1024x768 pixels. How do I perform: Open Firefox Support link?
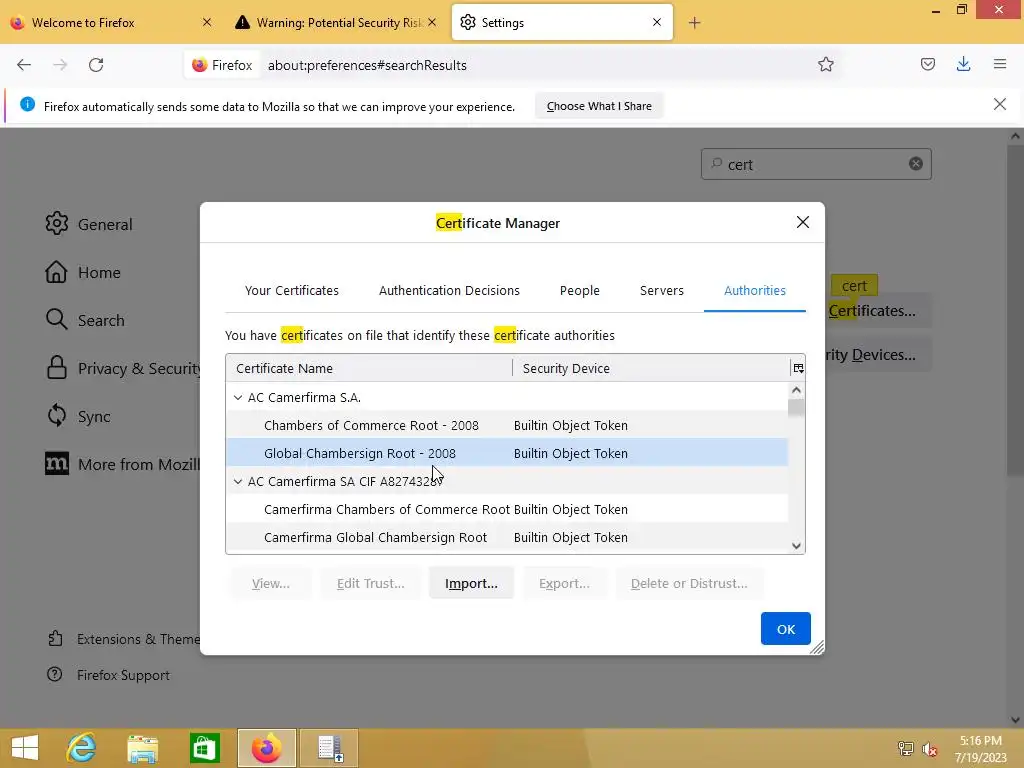click(108, 675)
